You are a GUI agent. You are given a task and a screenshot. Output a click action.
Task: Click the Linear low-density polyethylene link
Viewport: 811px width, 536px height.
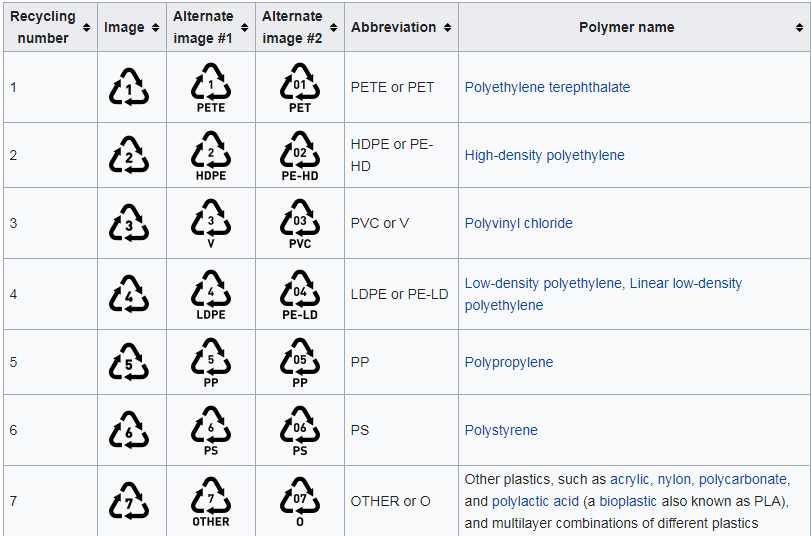603,294
